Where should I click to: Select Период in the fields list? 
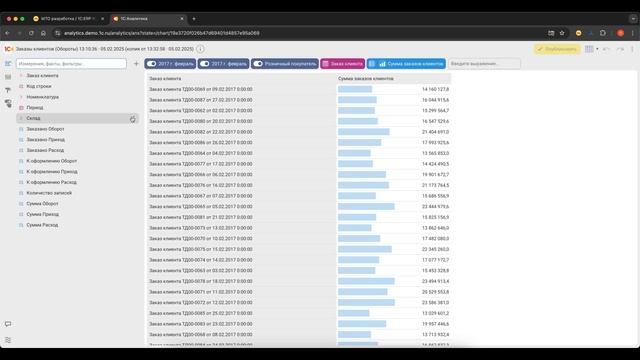pyautogui.click(x=35, y=108)
